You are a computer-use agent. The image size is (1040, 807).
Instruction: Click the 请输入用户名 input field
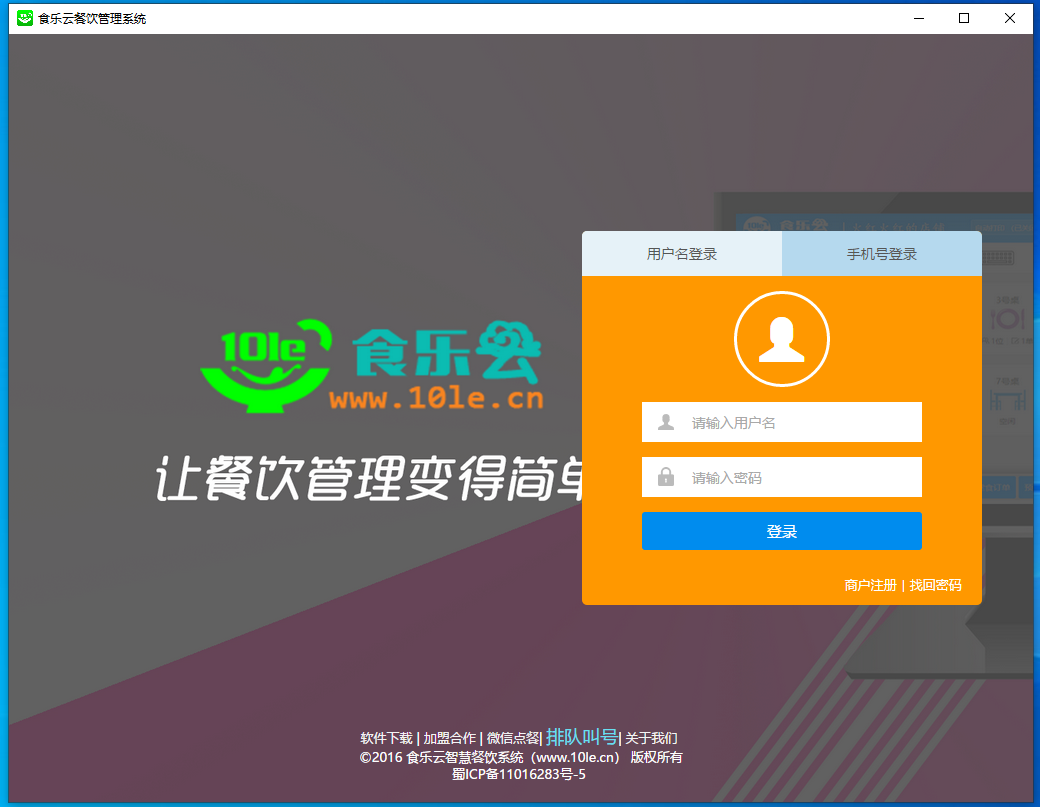(x=782, y=422)
